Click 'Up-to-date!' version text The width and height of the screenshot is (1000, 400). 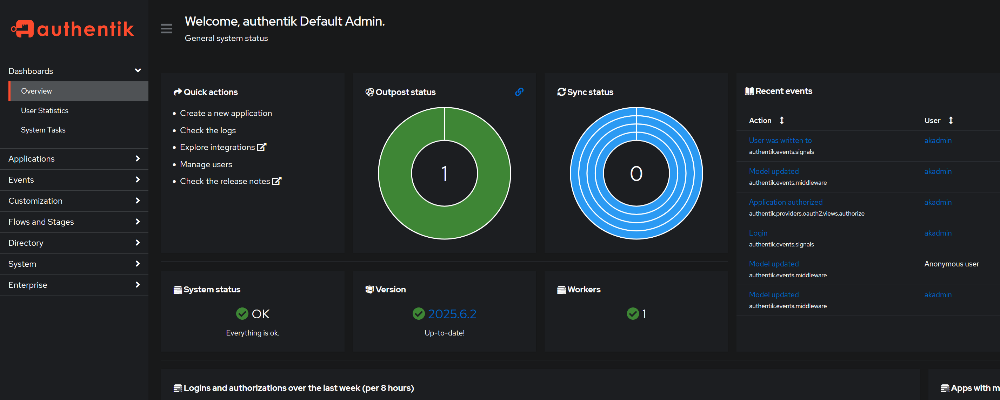(445, 333)
